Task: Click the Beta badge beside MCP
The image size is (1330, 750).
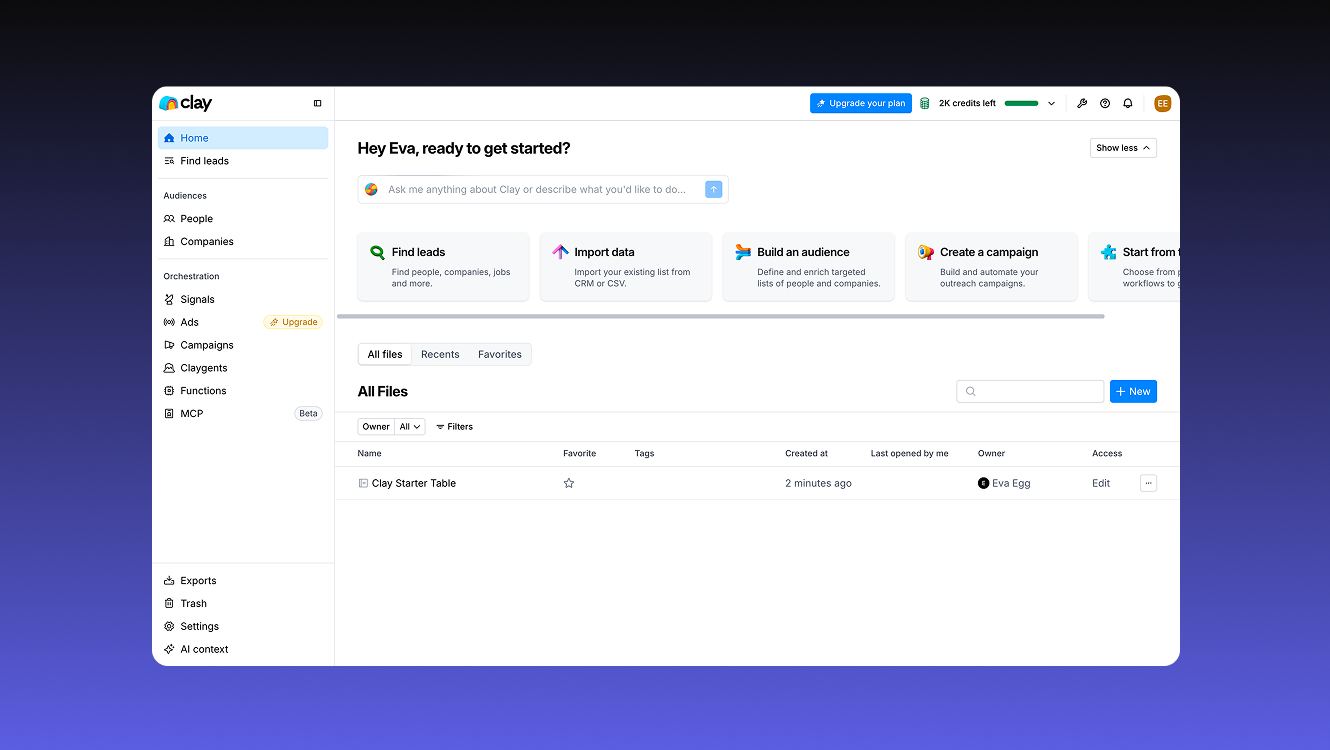Action: (x=309, y=414)
